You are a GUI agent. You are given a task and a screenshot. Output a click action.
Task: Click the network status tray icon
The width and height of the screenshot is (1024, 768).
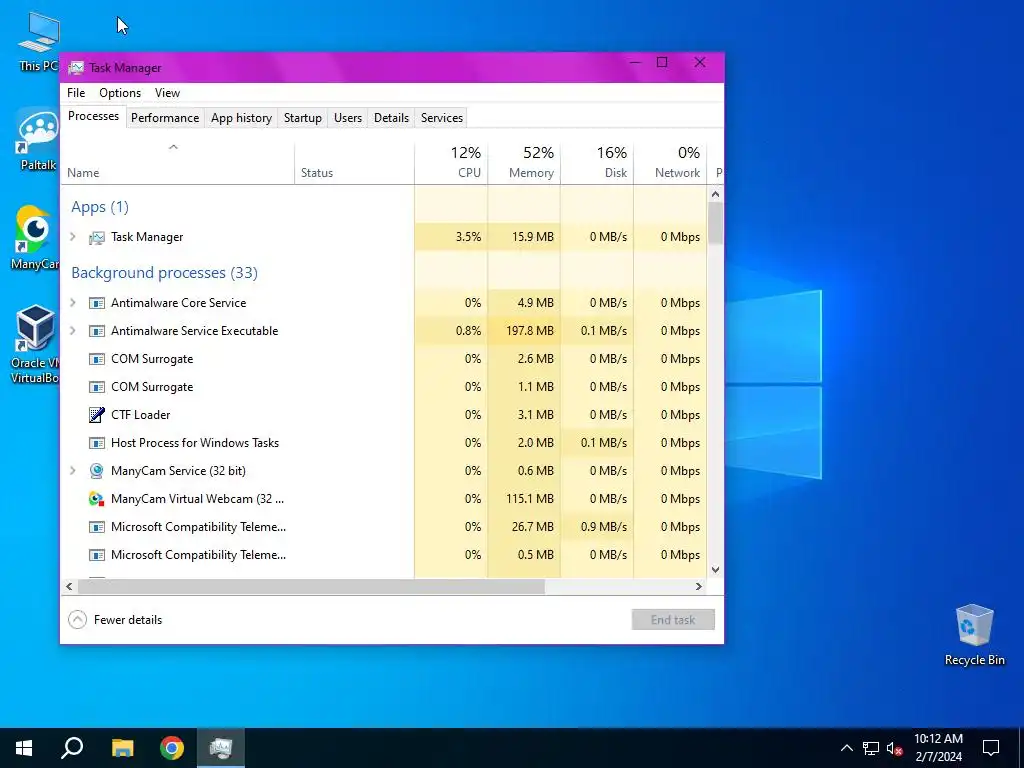pyautogui.click(x=871, y=748)
